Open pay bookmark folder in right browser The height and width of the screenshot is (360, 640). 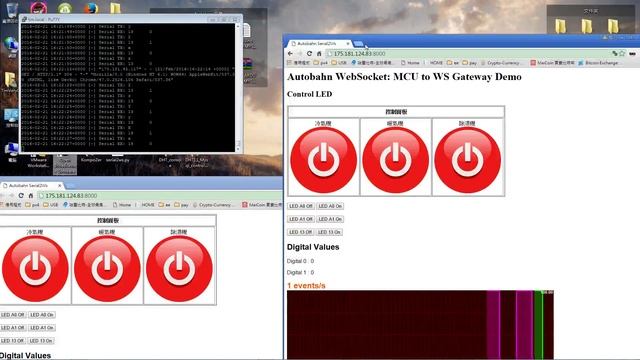470,63
